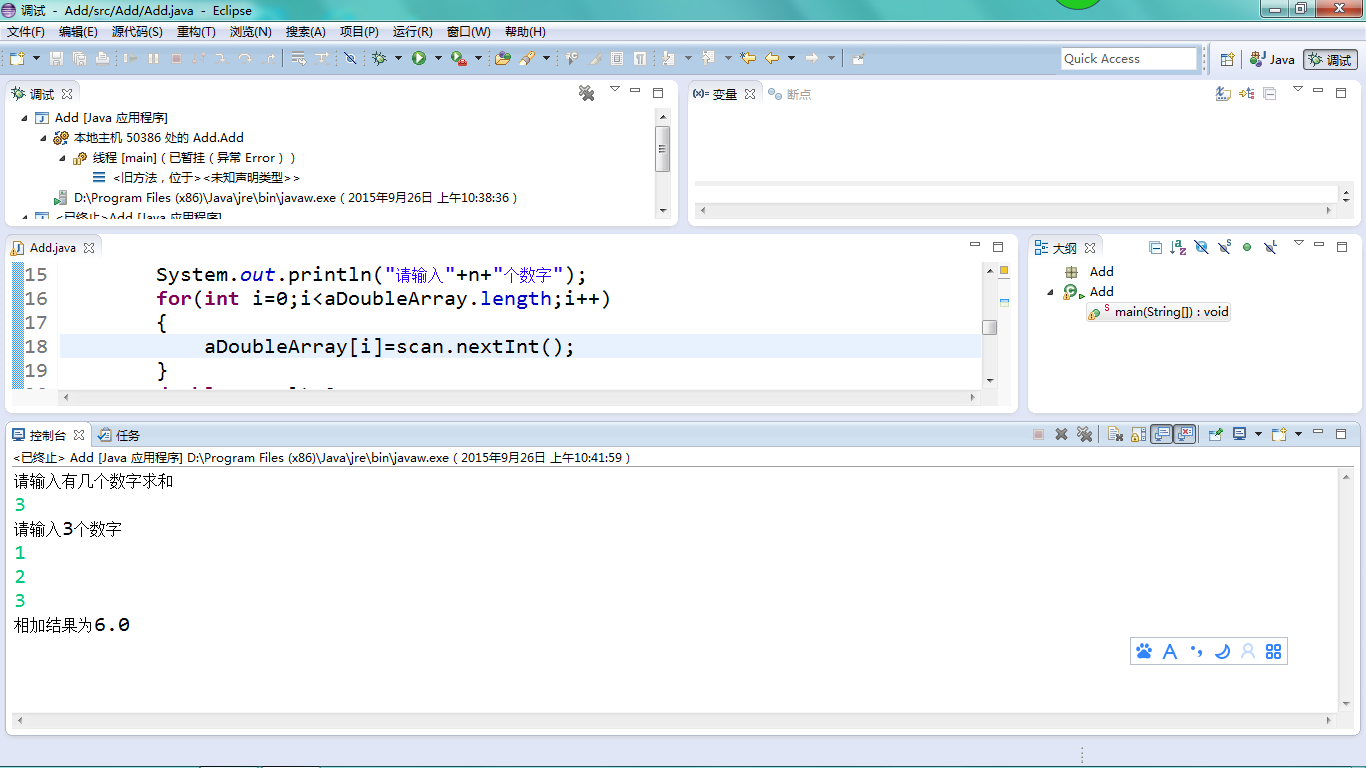This screenshot has height=768, width=1366.
Task: Close the 控制台 console tab
Action: [79, 435]
